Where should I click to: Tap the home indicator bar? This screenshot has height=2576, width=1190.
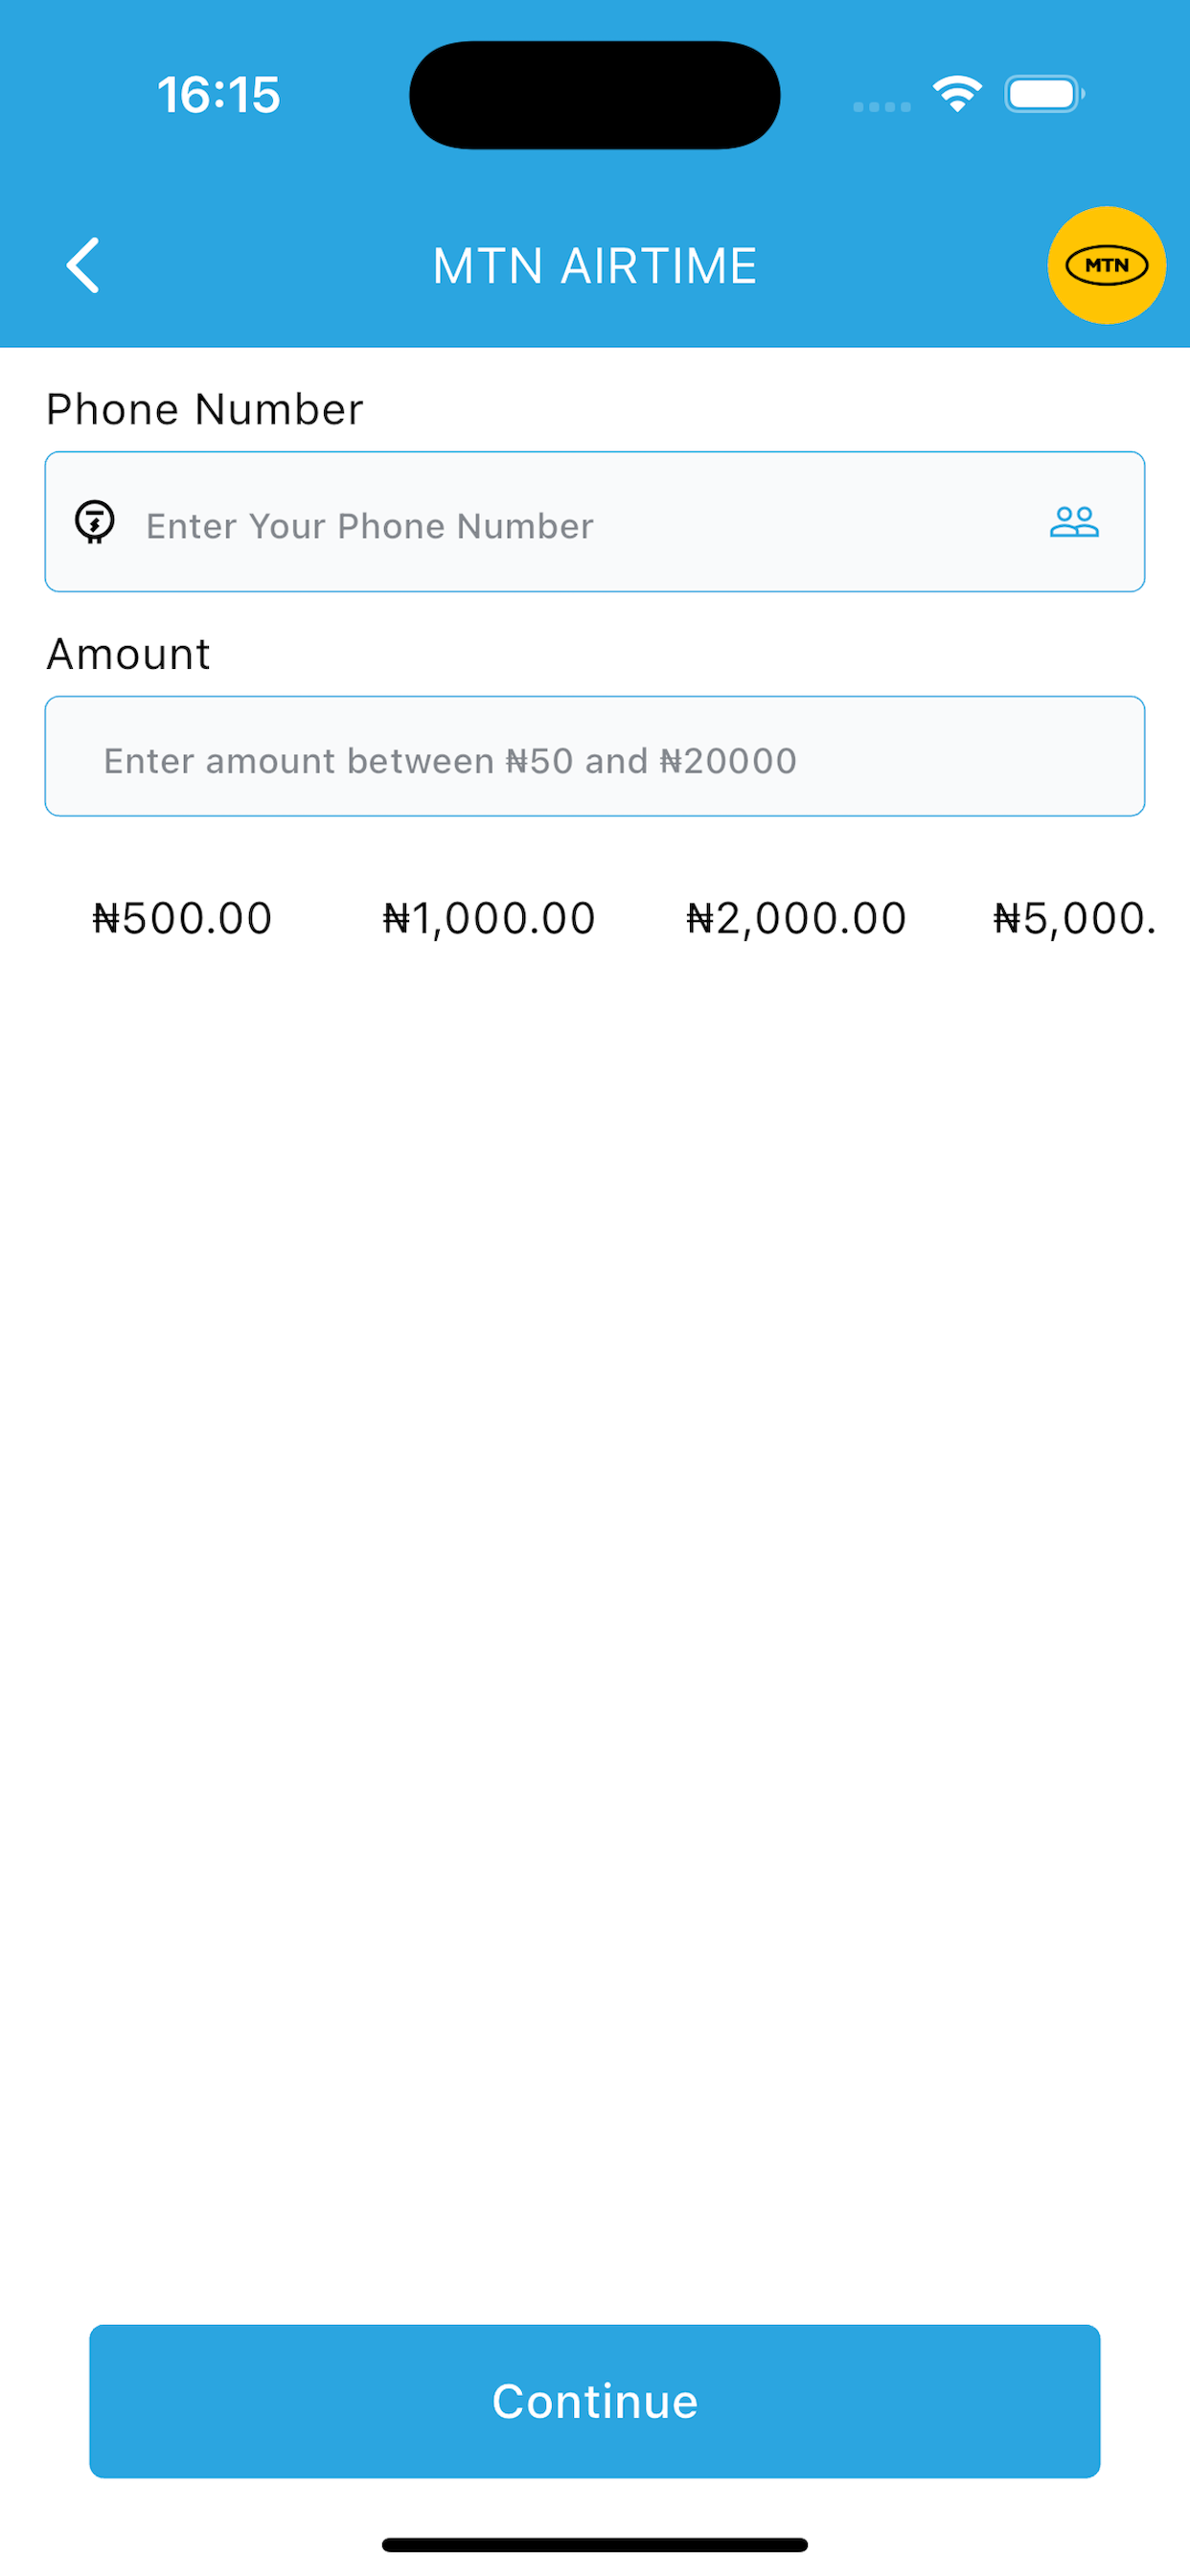point(595,2544)
